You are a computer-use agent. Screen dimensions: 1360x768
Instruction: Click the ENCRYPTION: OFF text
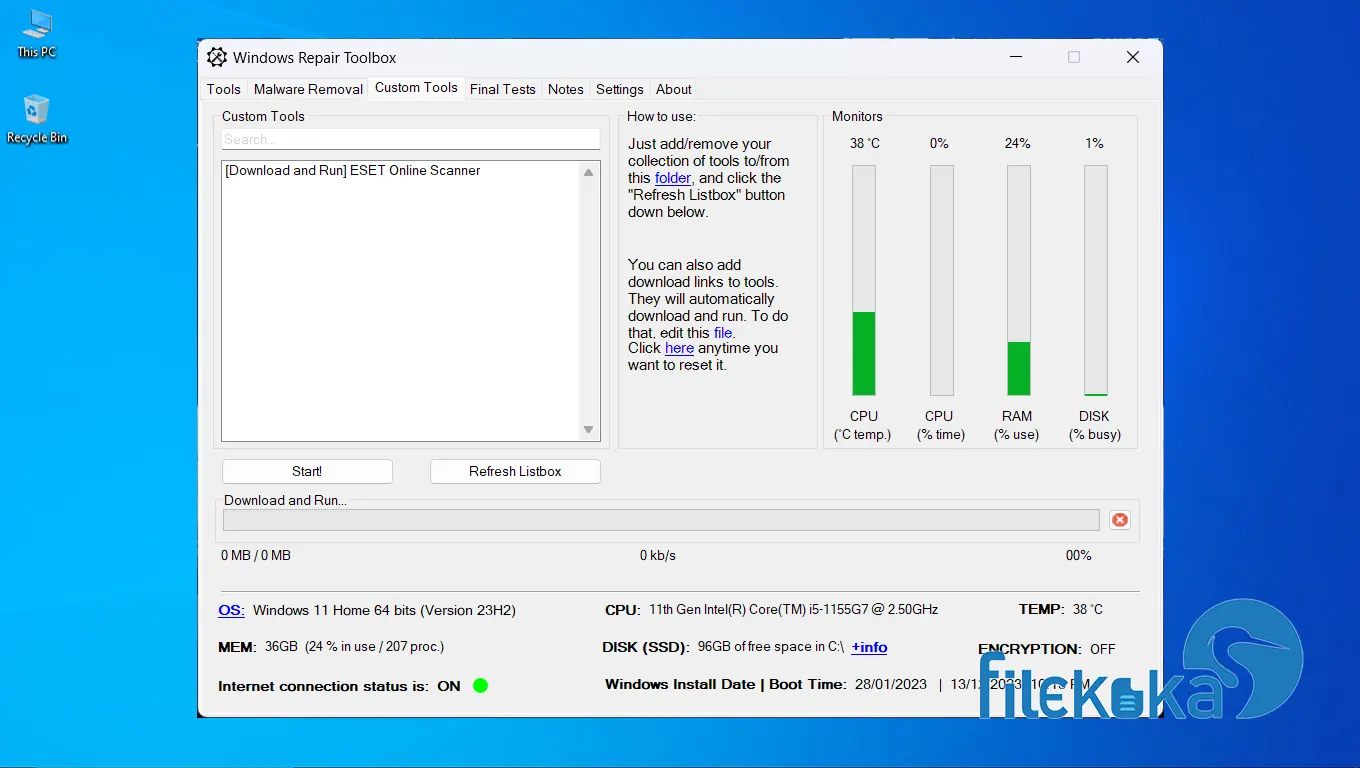click(x=1047, y=649)
